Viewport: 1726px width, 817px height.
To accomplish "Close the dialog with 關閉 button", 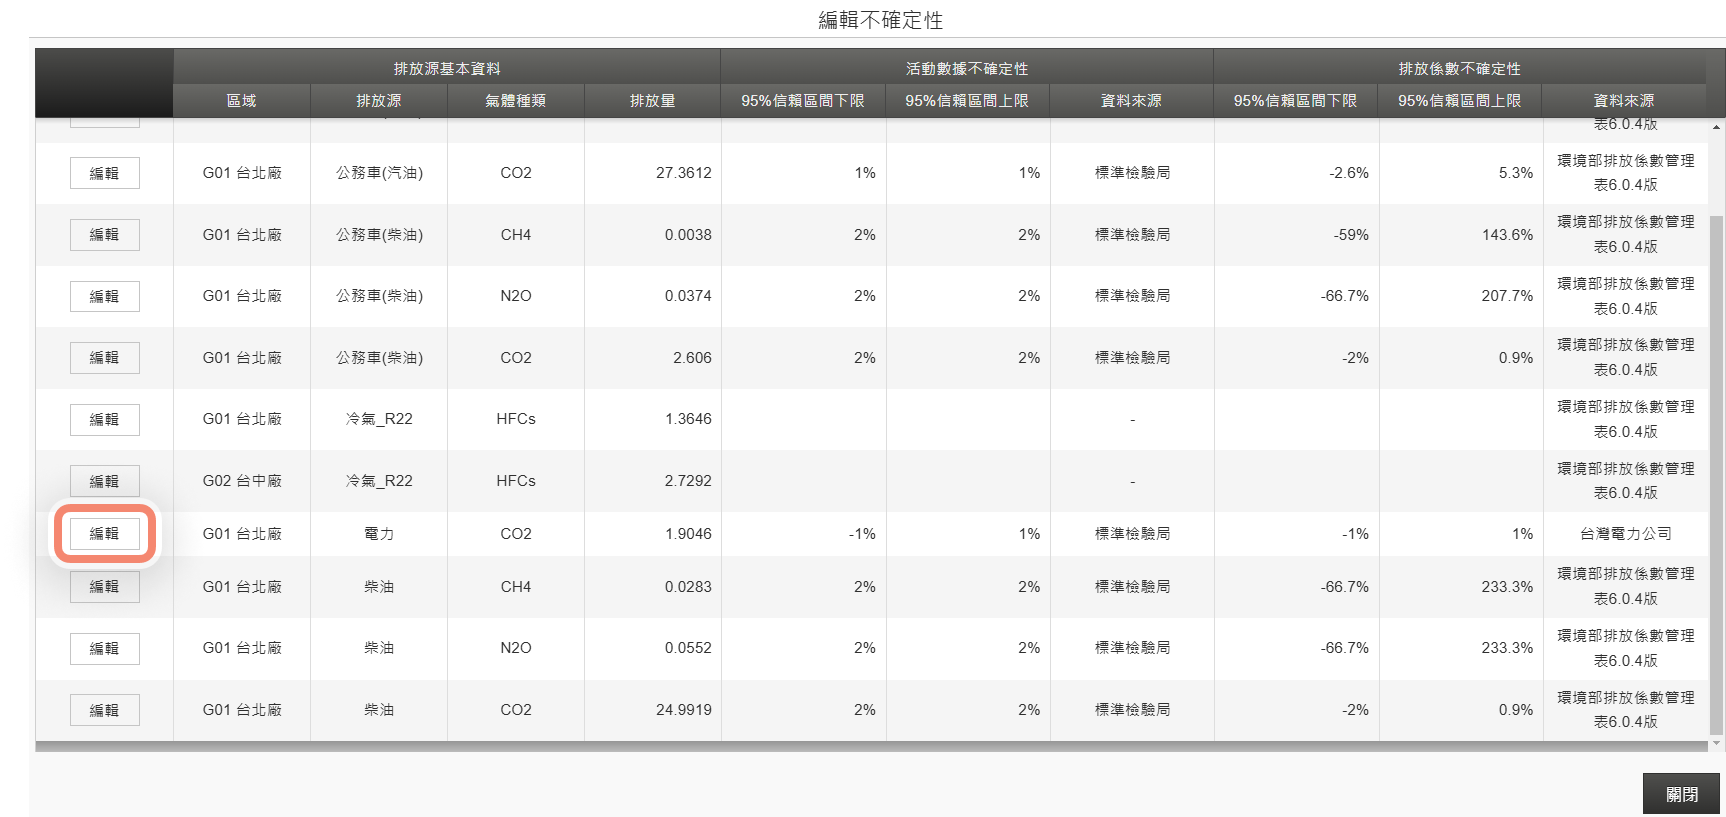I will coord(1681,794).
